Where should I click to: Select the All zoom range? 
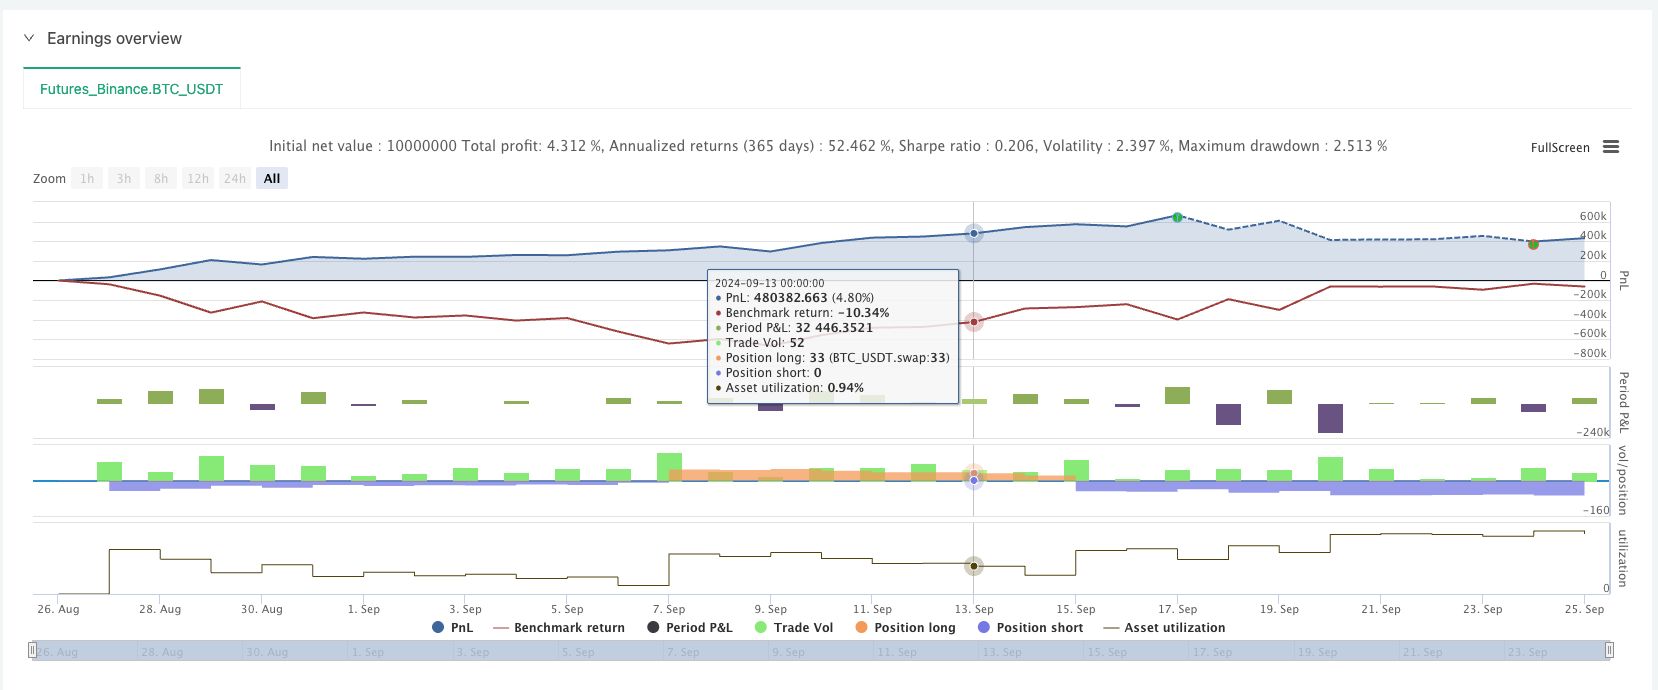[x=272, y=178]
